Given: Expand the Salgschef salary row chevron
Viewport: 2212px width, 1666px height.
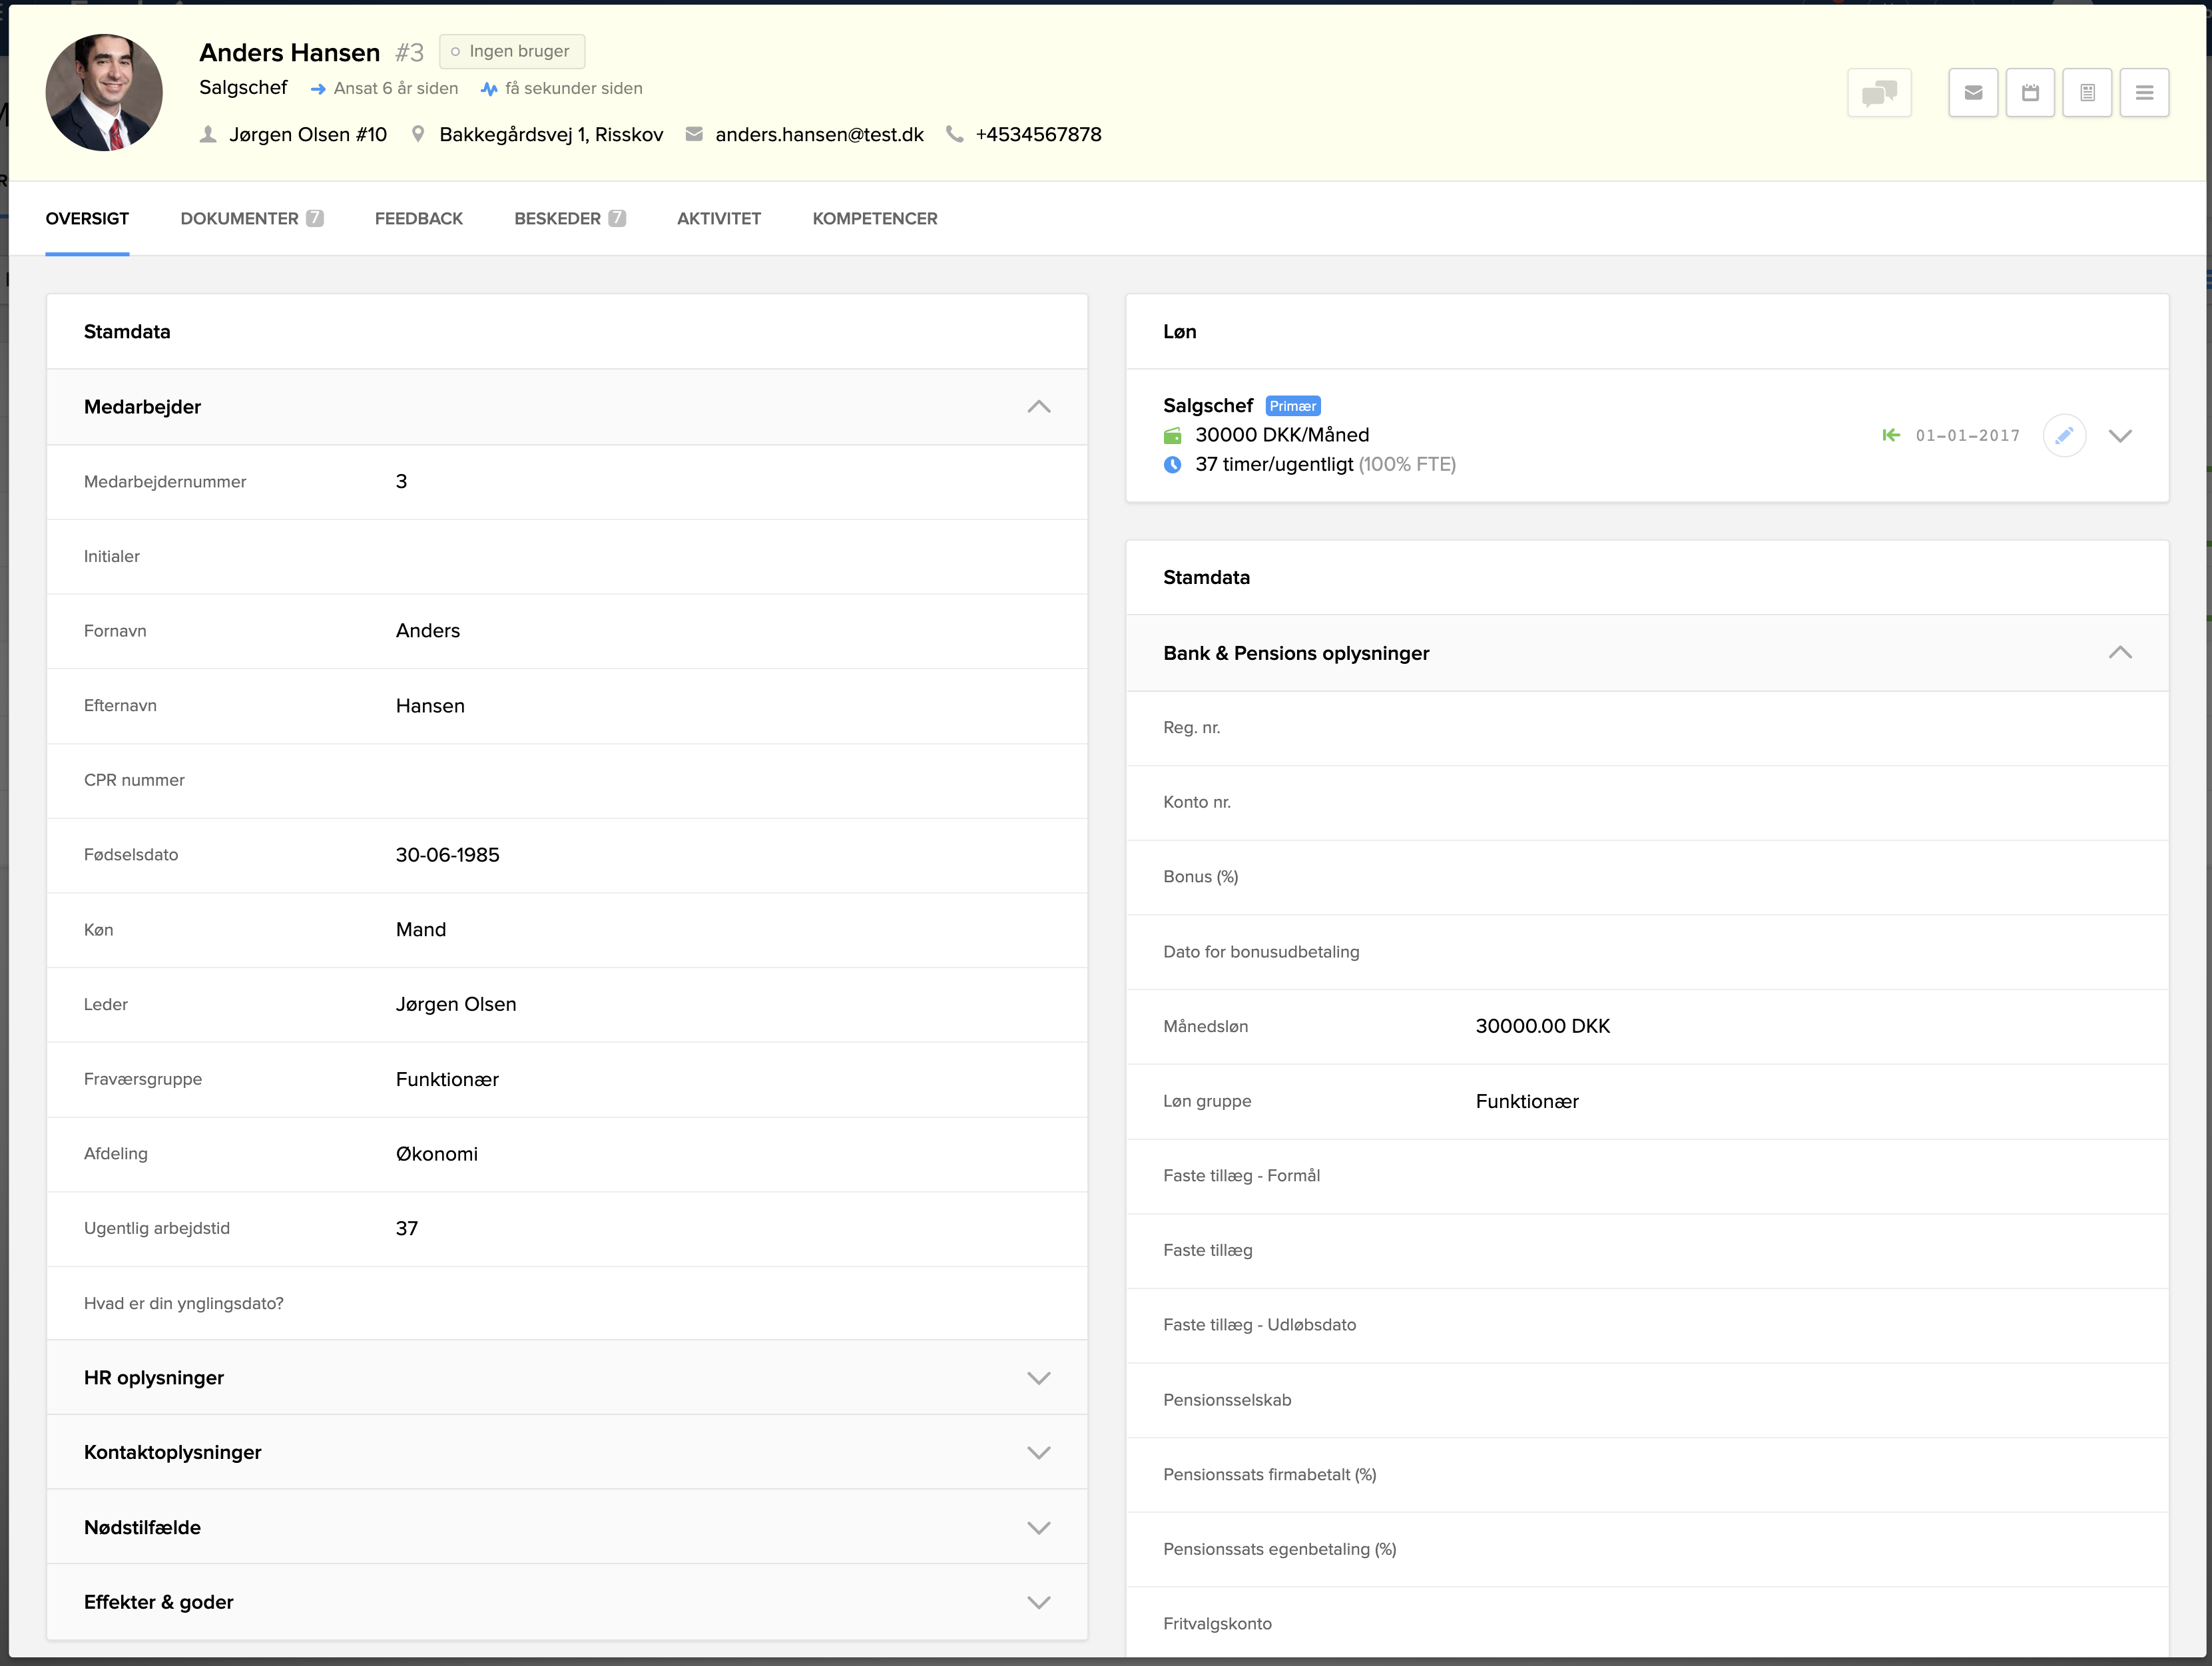Looking at the screenshot, I should coord(2120,435).
